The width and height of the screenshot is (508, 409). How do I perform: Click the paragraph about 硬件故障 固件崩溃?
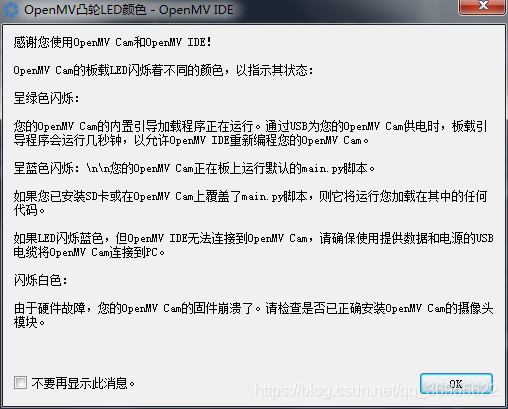[253, 315]
